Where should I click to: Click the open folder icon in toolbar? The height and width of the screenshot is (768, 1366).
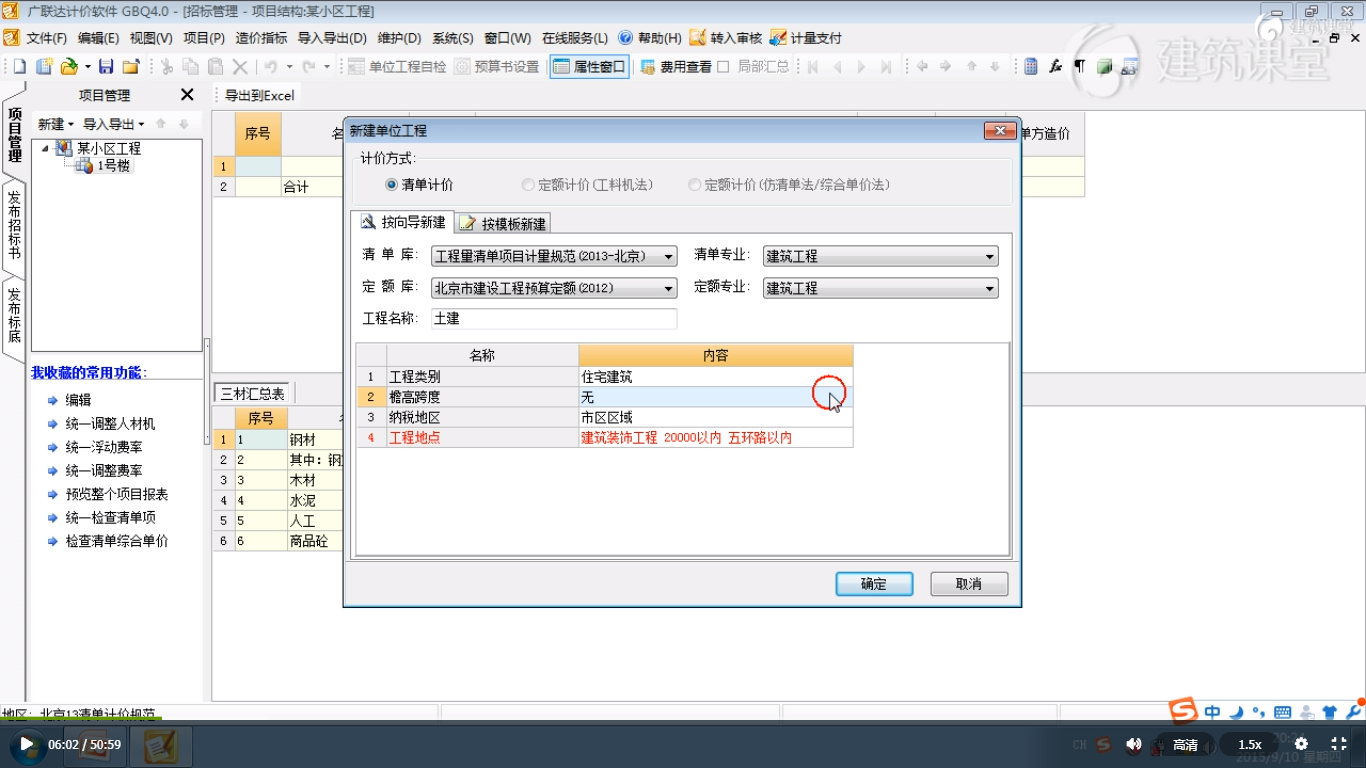(69, 67)
